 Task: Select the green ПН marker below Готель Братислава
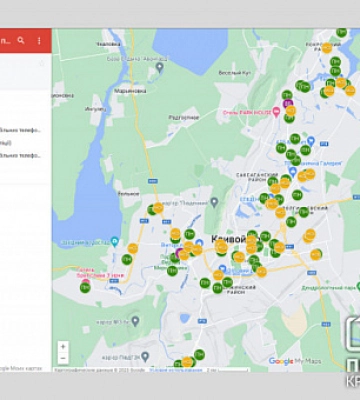click(x=85, y=287)
